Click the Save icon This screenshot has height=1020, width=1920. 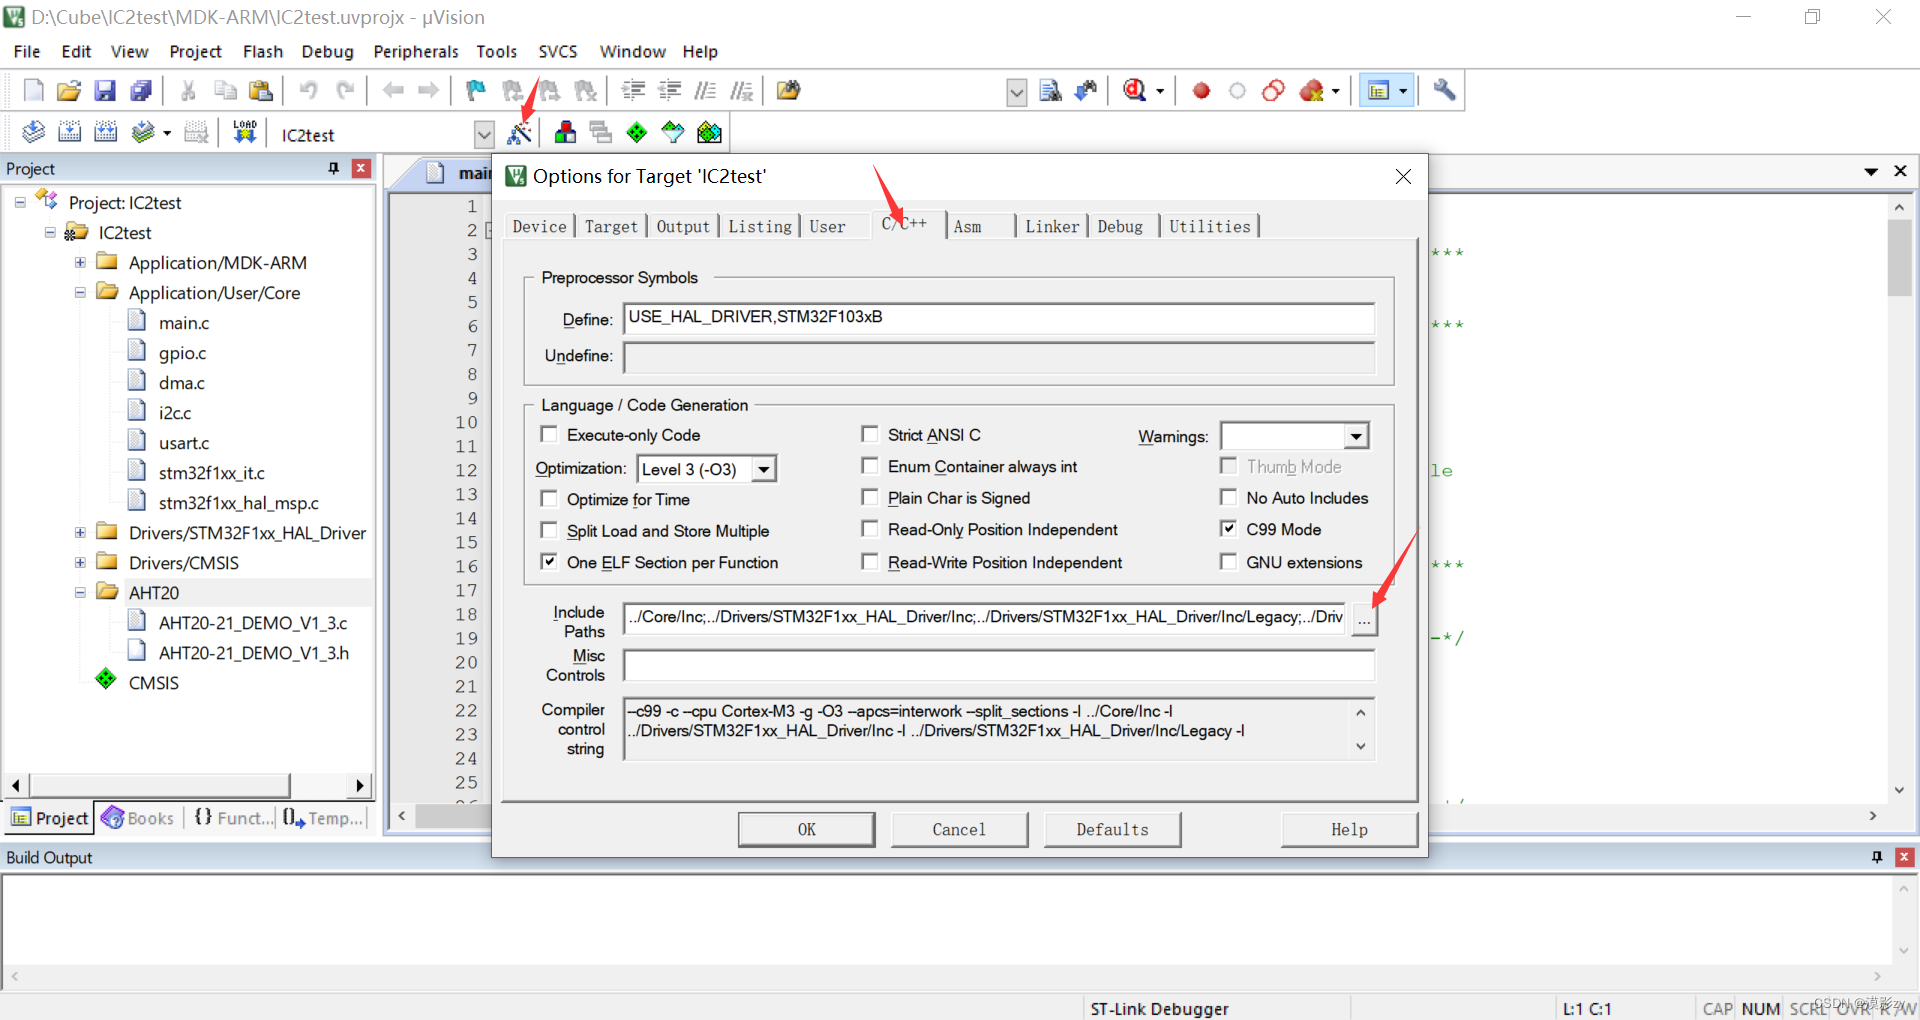(105, 91)
